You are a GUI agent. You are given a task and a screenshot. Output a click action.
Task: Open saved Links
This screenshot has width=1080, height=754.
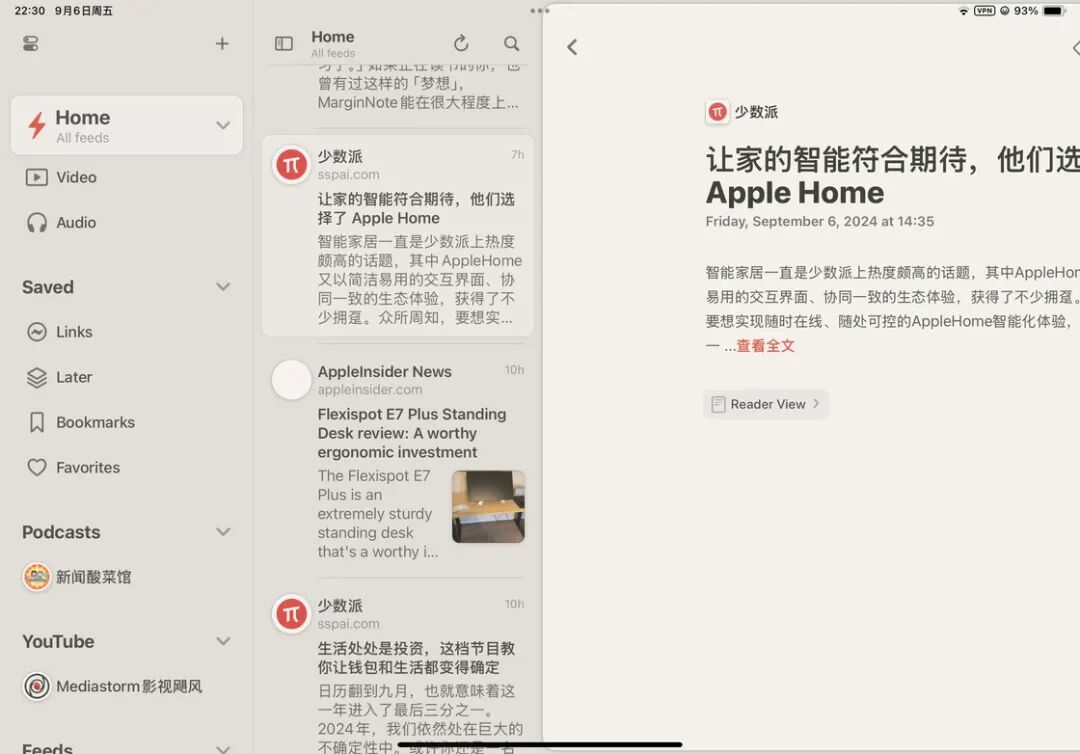127,332
